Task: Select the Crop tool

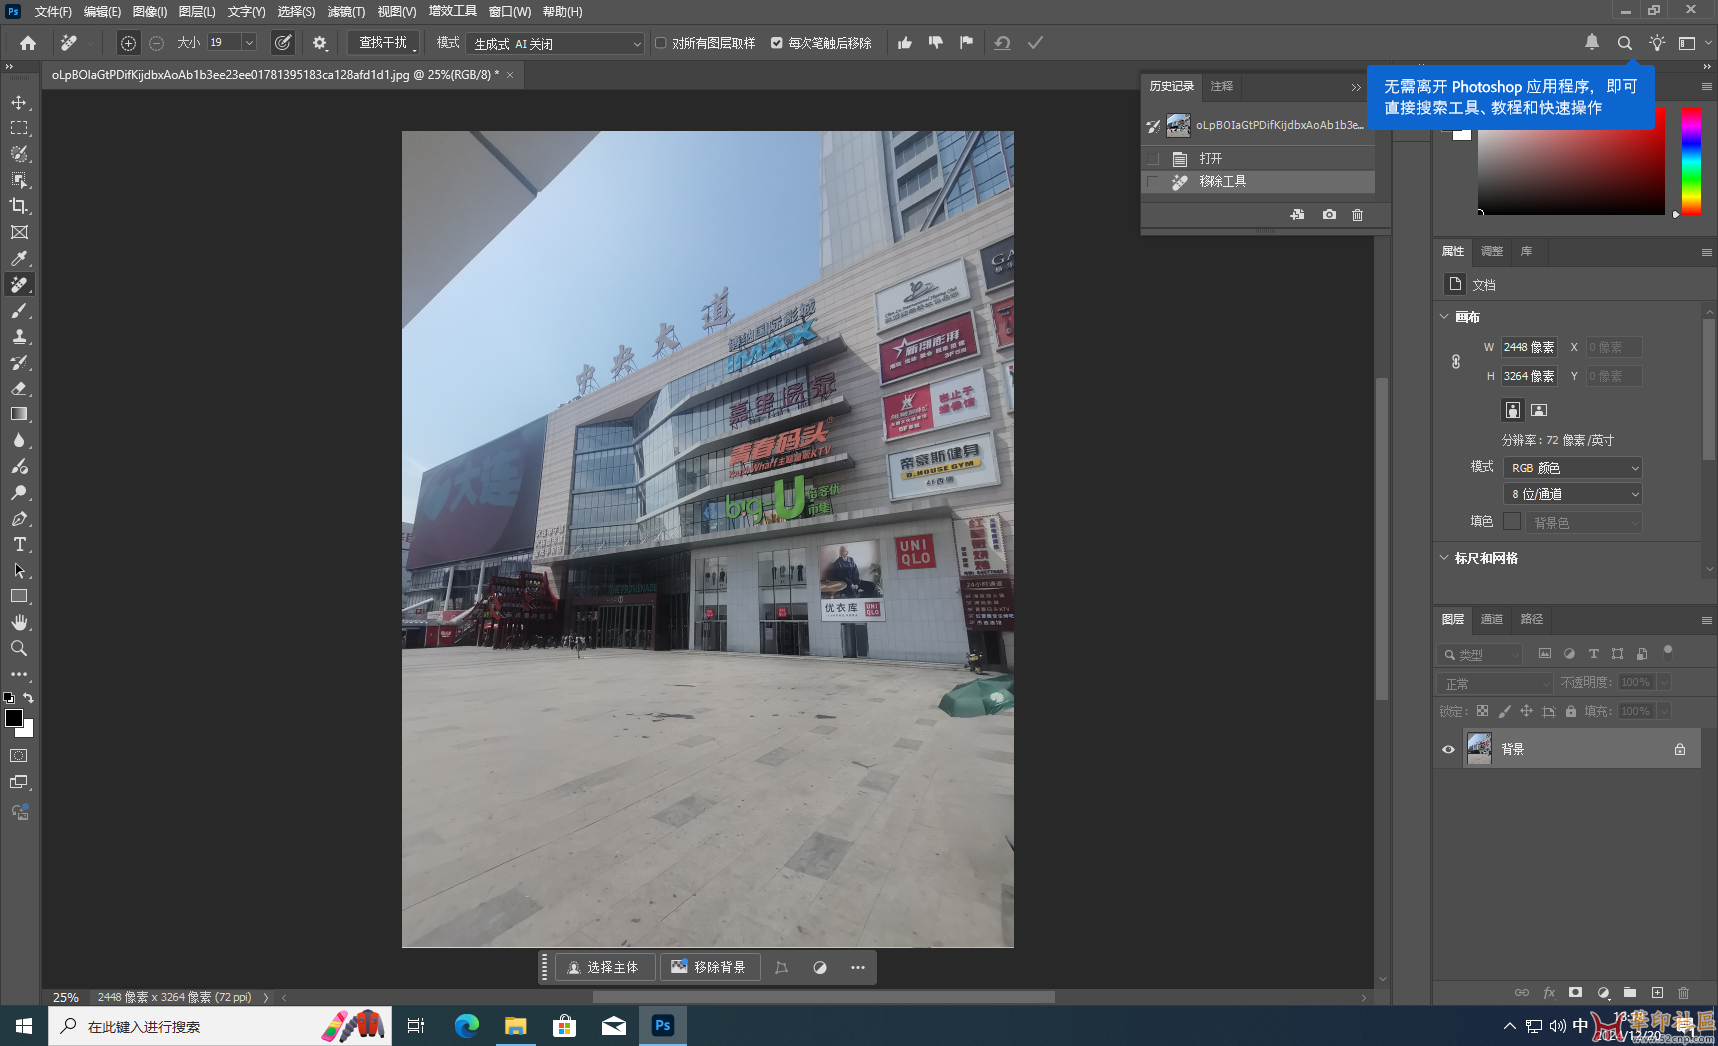Action: point(19,206)
